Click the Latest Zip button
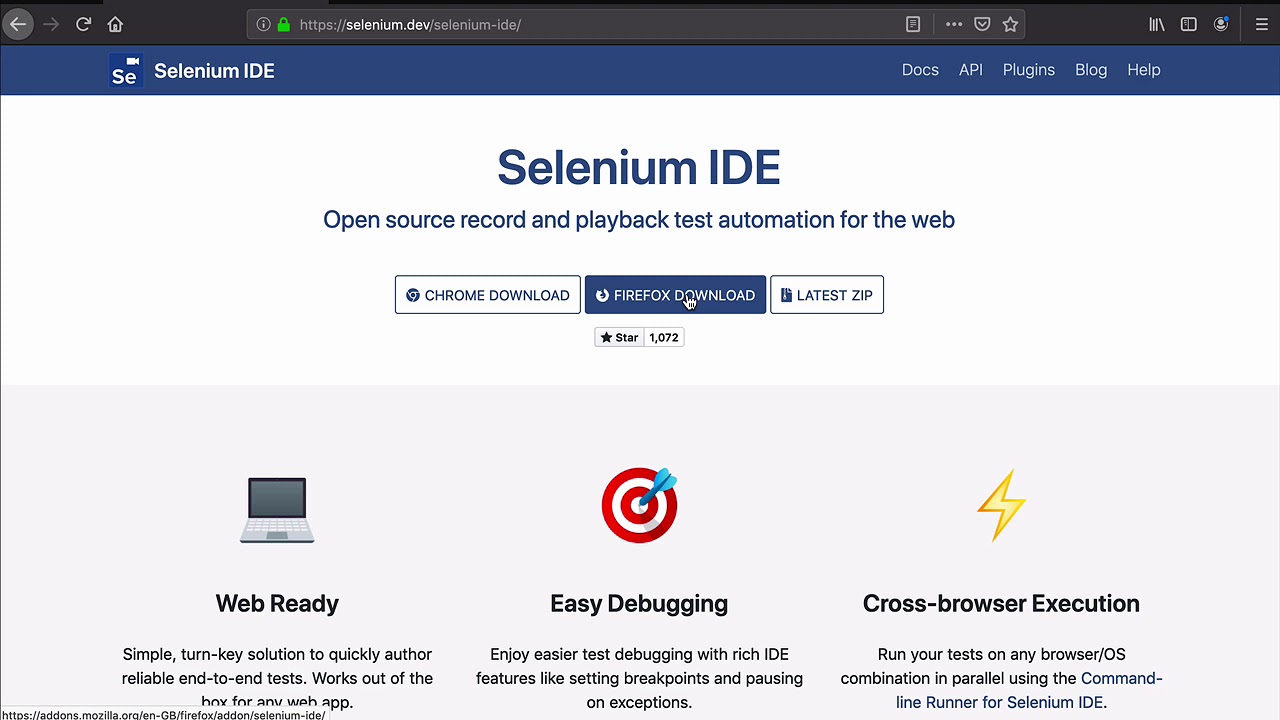Viewport: 1280px width, 720px height. (x=827, y=295)
